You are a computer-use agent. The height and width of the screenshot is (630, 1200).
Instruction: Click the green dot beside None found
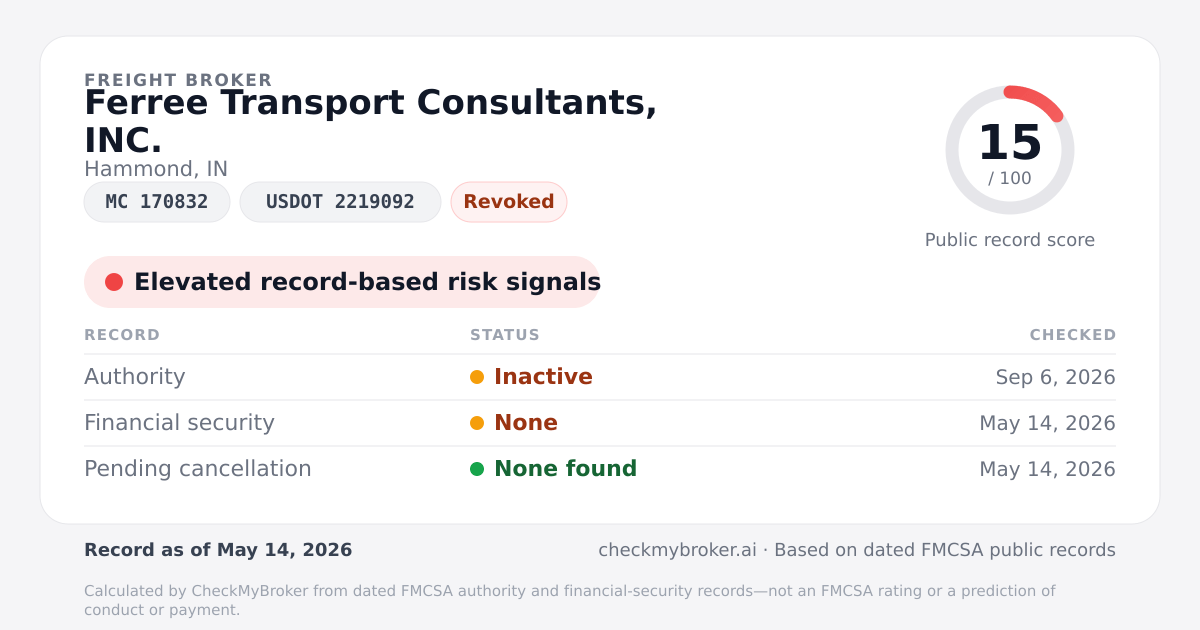(x=477, y=469)
